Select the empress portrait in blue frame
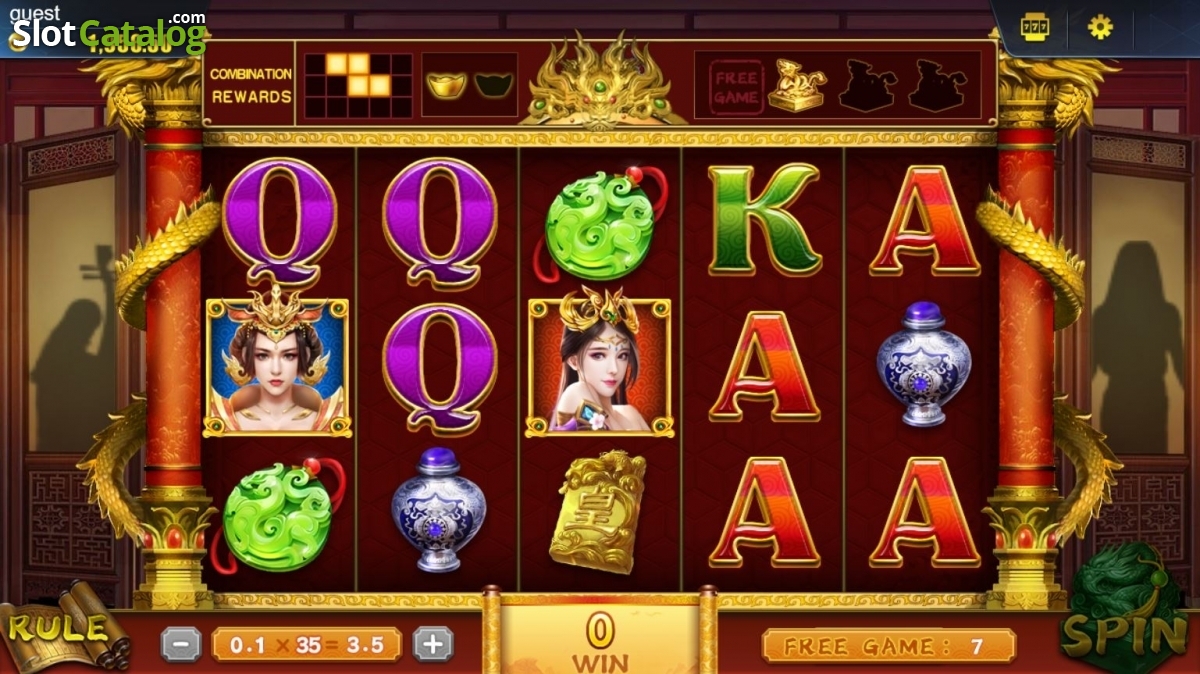 pyautogui.click(x=278, y=364)
